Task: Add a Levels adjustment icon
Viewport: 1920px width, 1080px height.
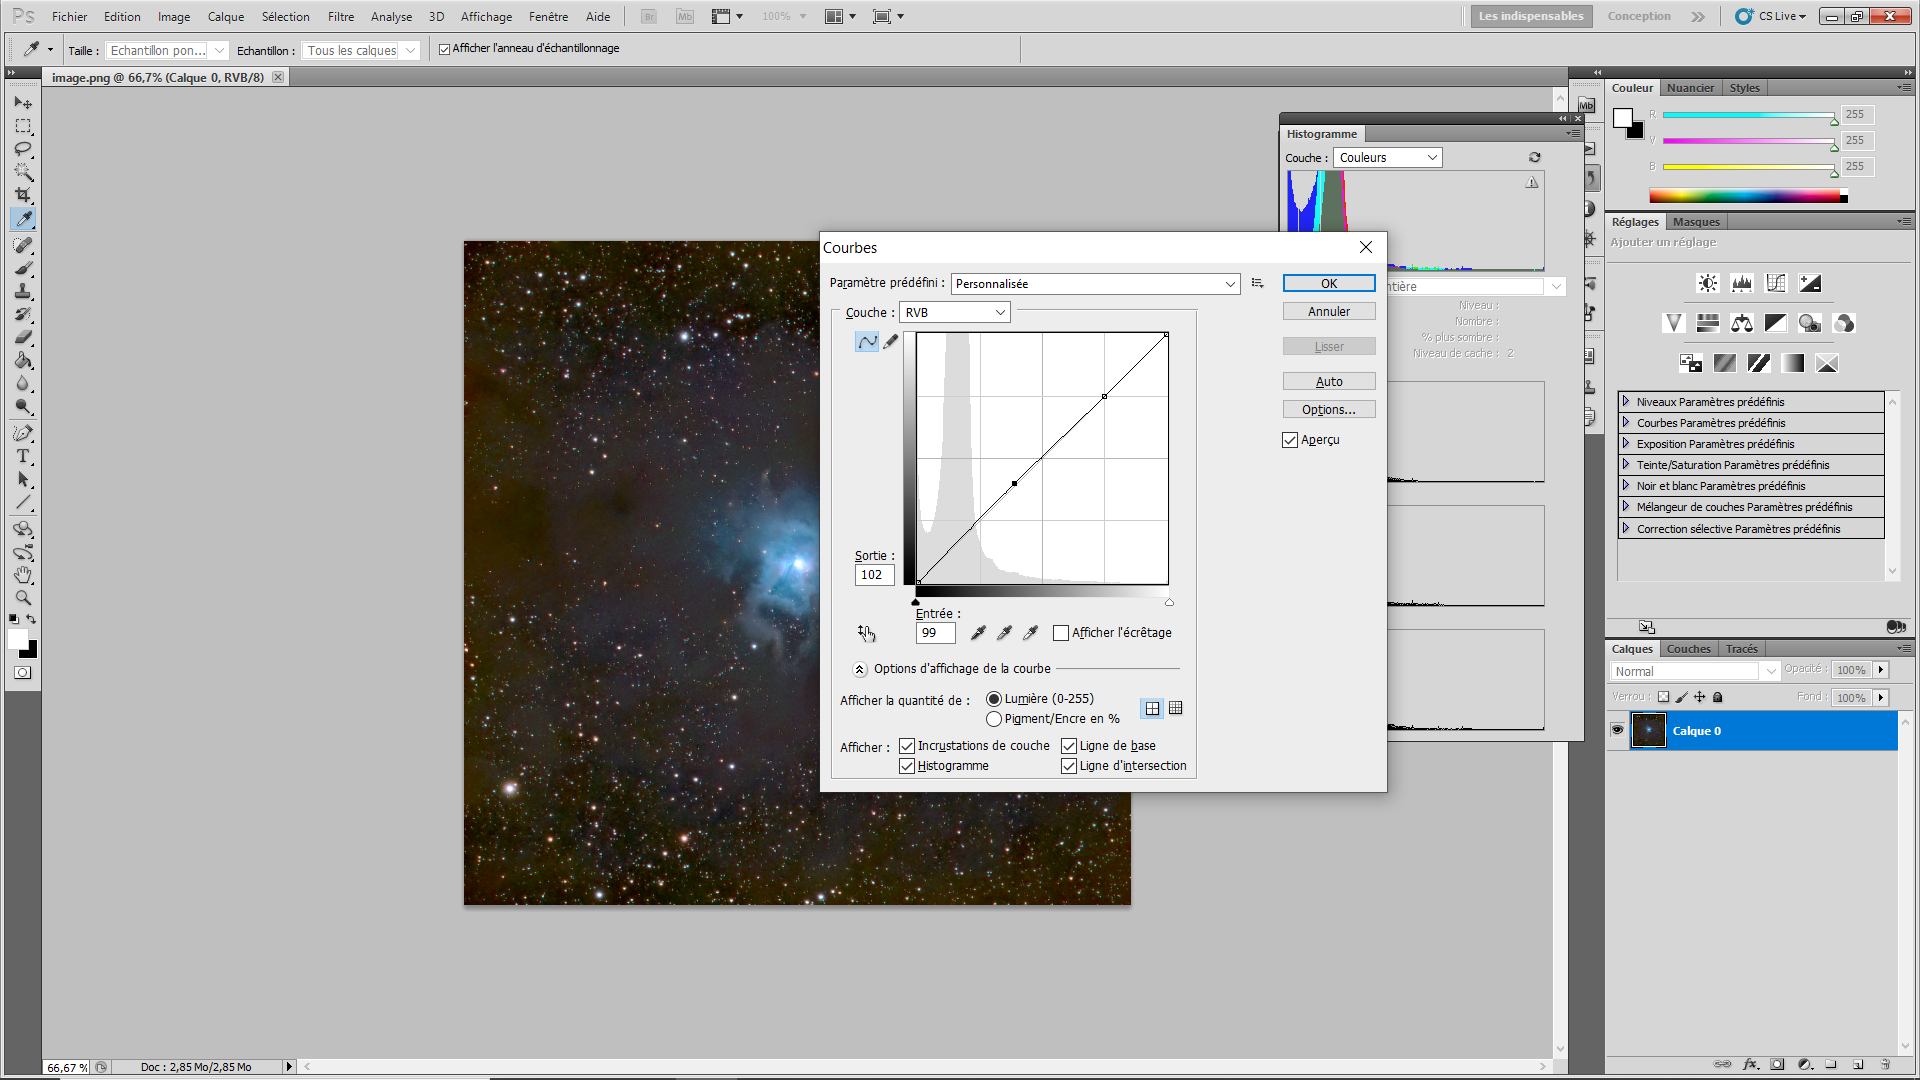Action: [x=1742, y=283]
